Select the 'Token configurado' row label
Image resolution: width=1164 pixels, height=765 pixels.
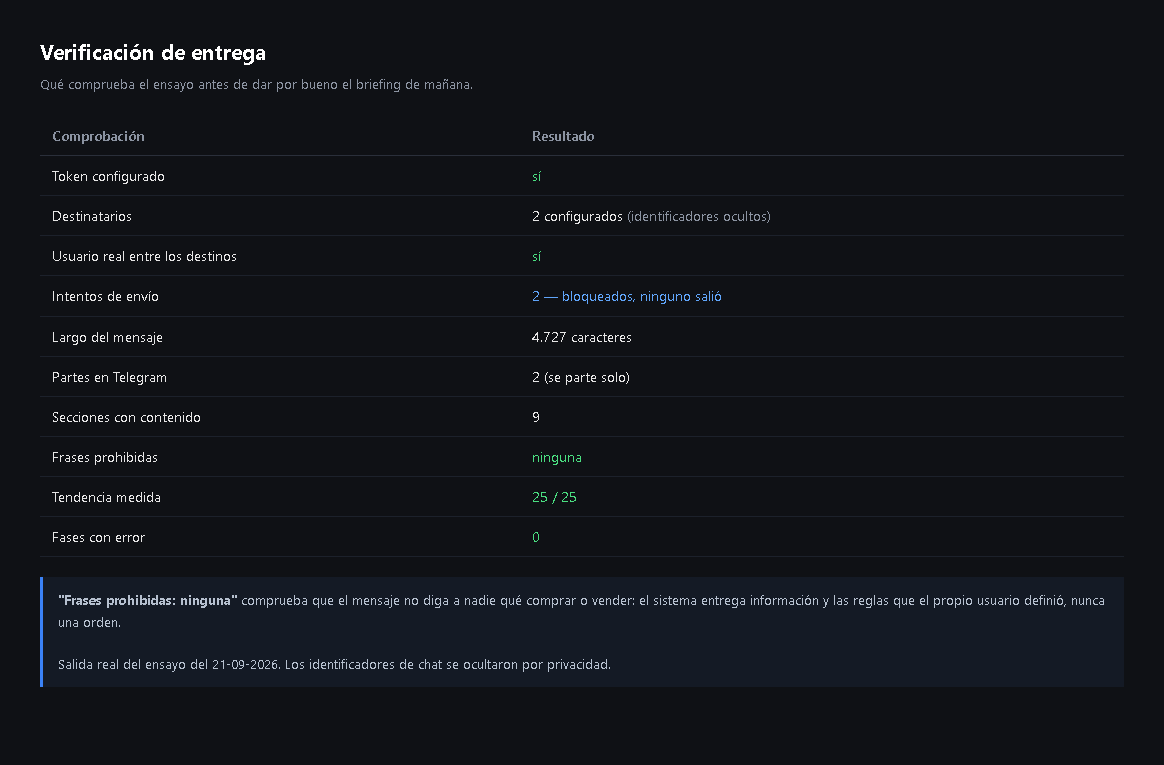point(108,177)
